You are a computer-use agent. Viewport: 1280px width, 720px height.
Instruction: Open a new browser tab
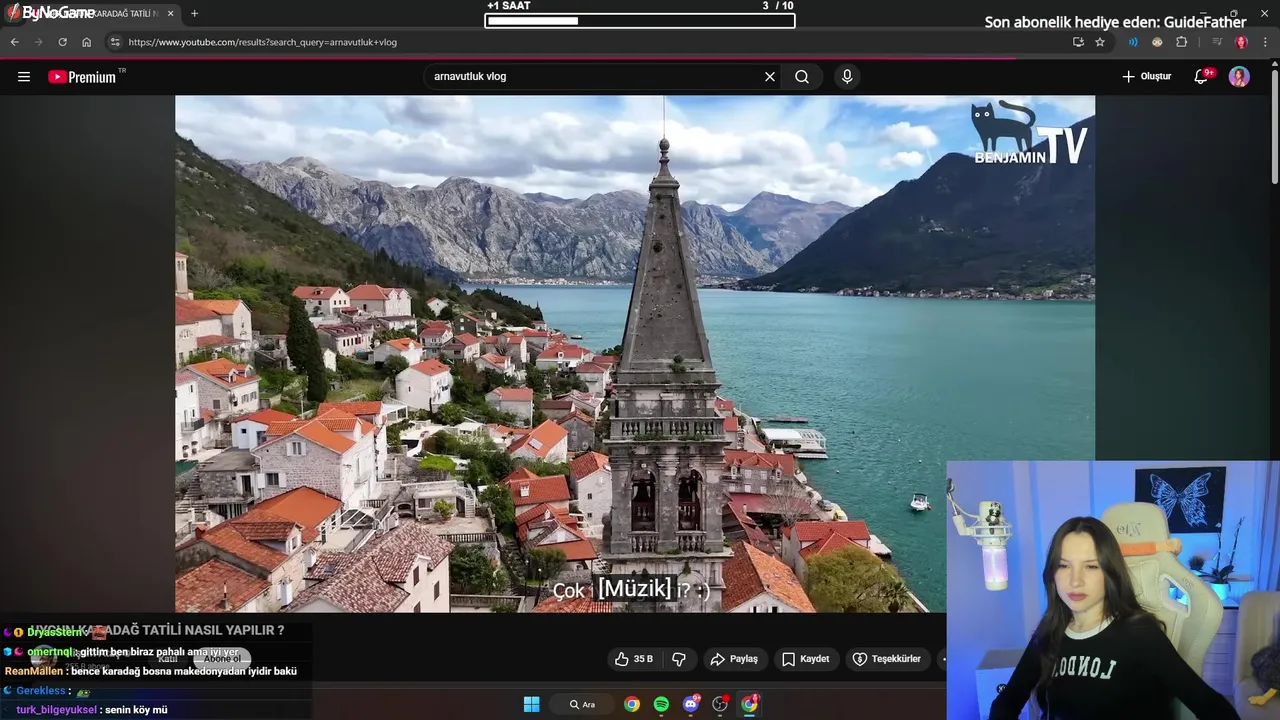pyautogui.click(x=194, y=14)
